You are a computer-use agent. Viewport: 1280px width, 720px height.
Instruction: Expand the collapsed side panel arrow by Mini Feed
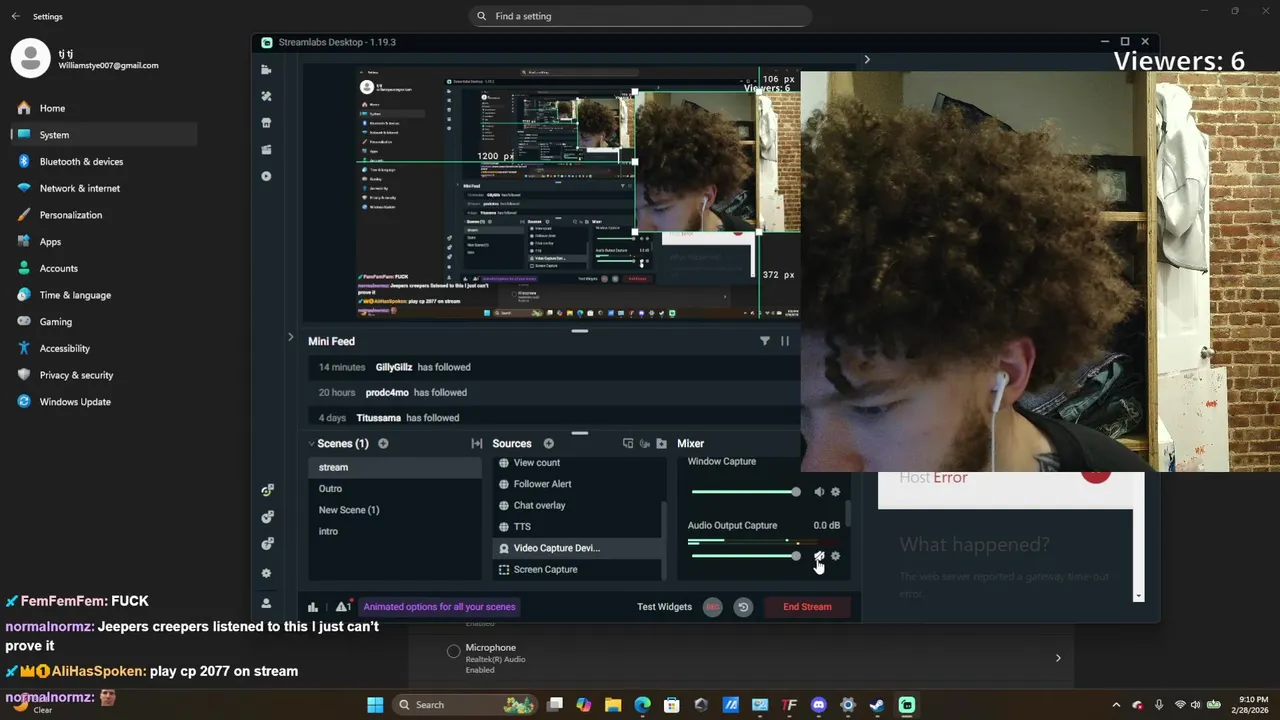[x=290, y=337]
